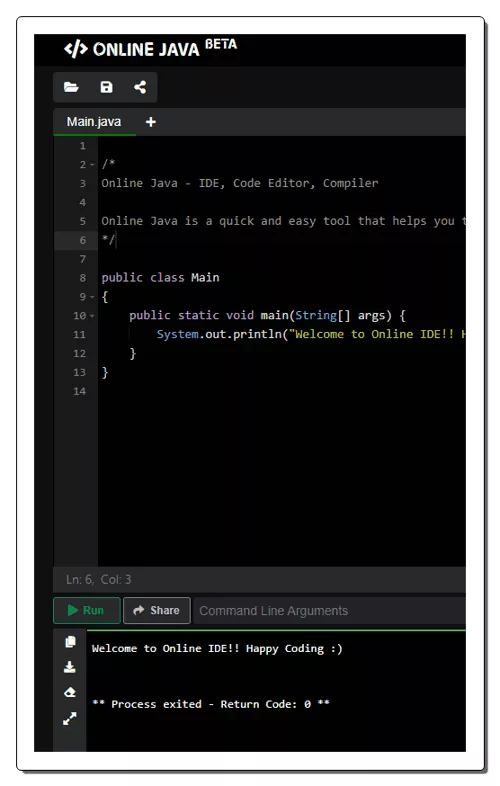
Task: Click the 'Ln: 6, Col: 3' status text
Action: pyautogui.click(x=98, y=579)
